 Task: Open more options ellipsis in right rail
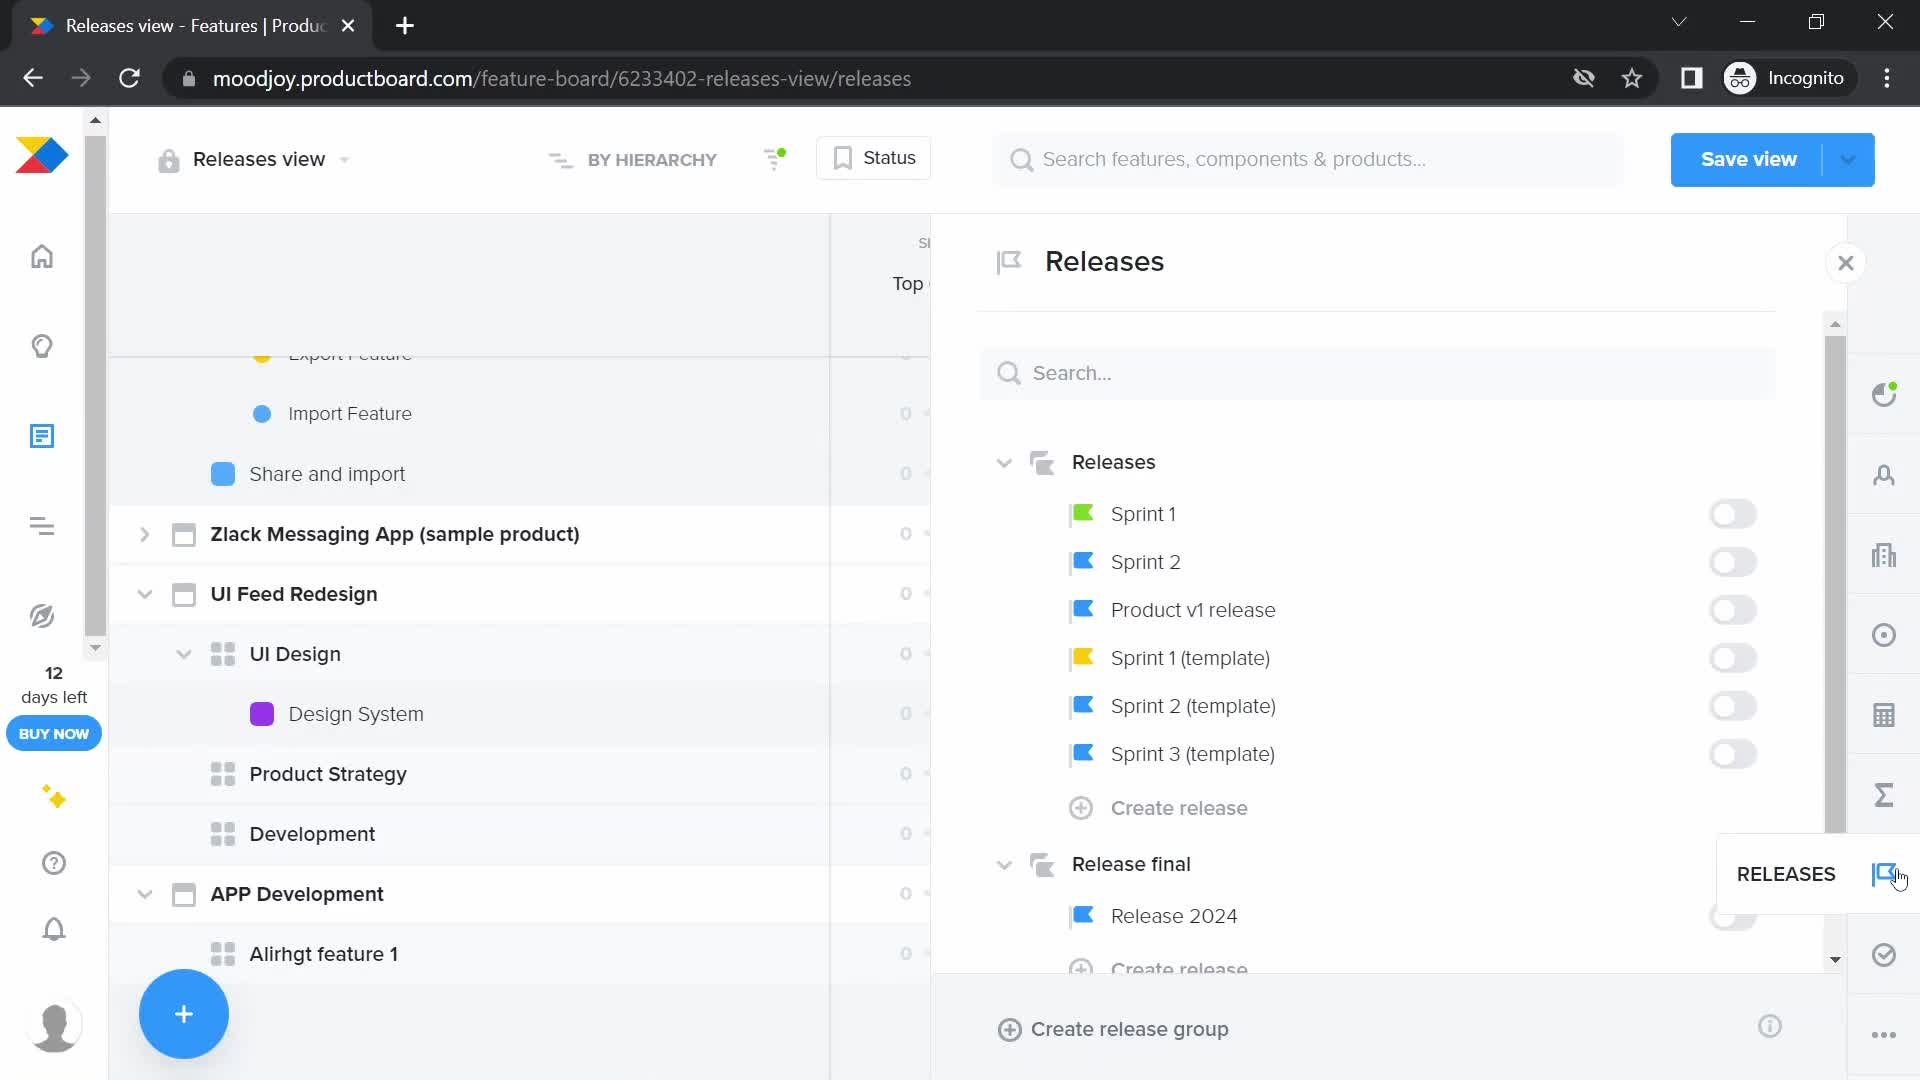1884,1035
